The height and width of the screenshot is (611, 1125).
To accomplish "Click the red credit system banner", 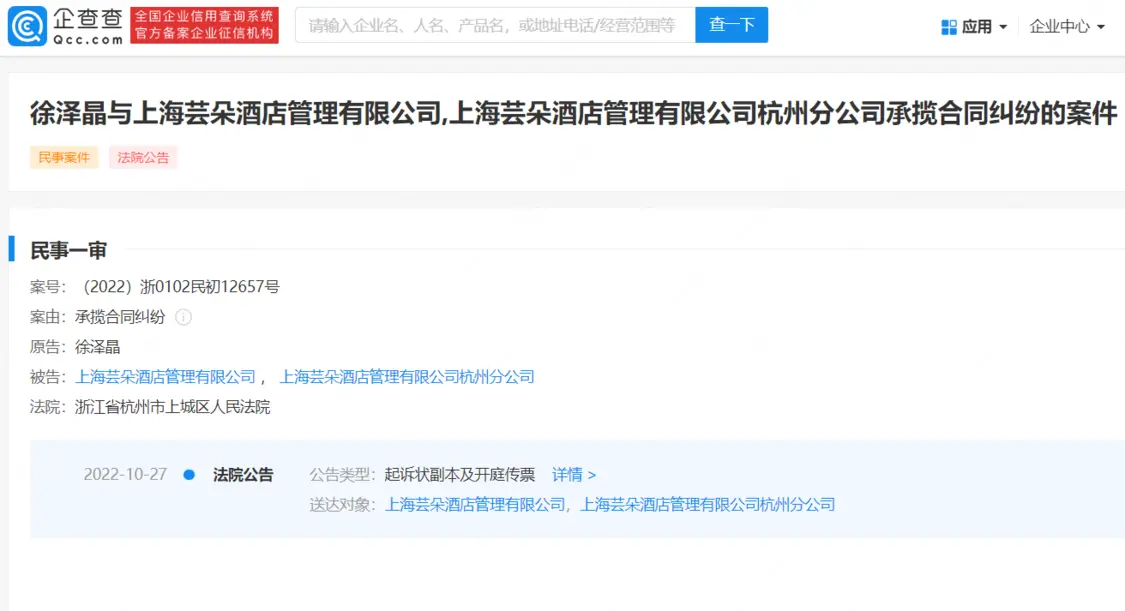I will [x=204, y=25].
